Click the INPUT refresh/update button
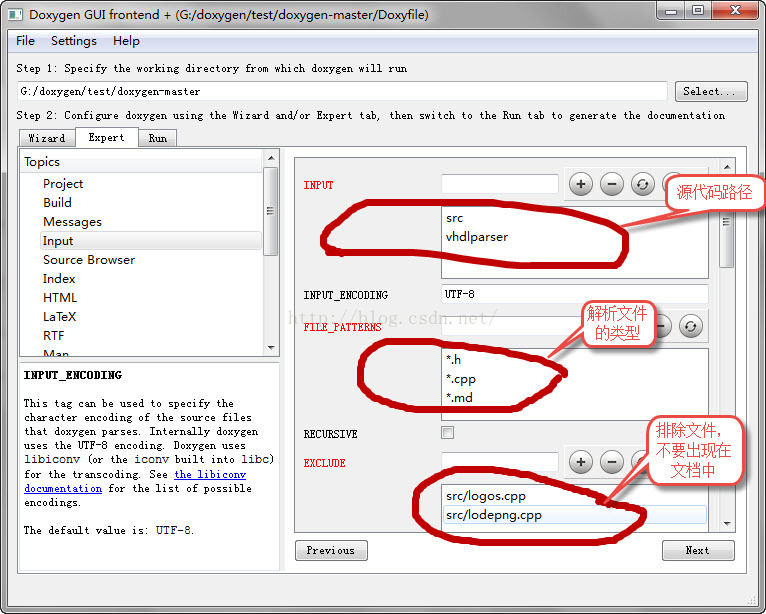 642,184
